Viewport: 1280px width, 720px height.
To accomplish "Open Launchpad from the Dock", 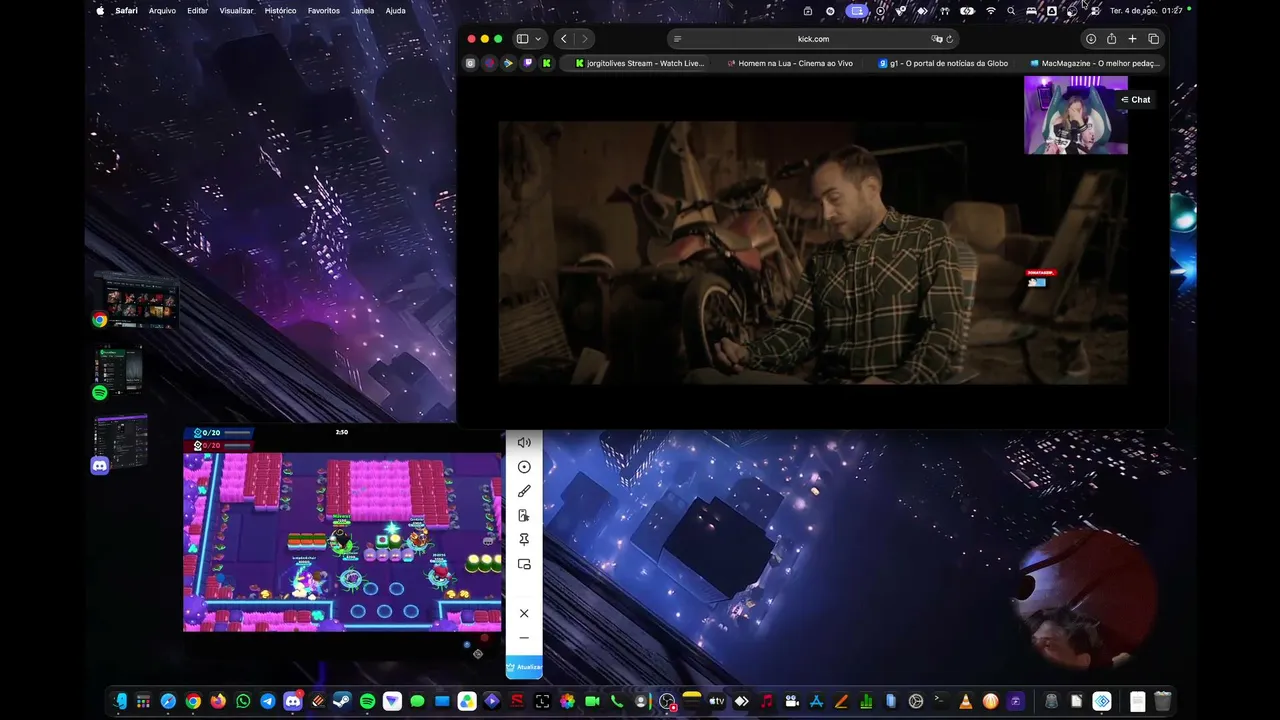I will tap(144, 701).
